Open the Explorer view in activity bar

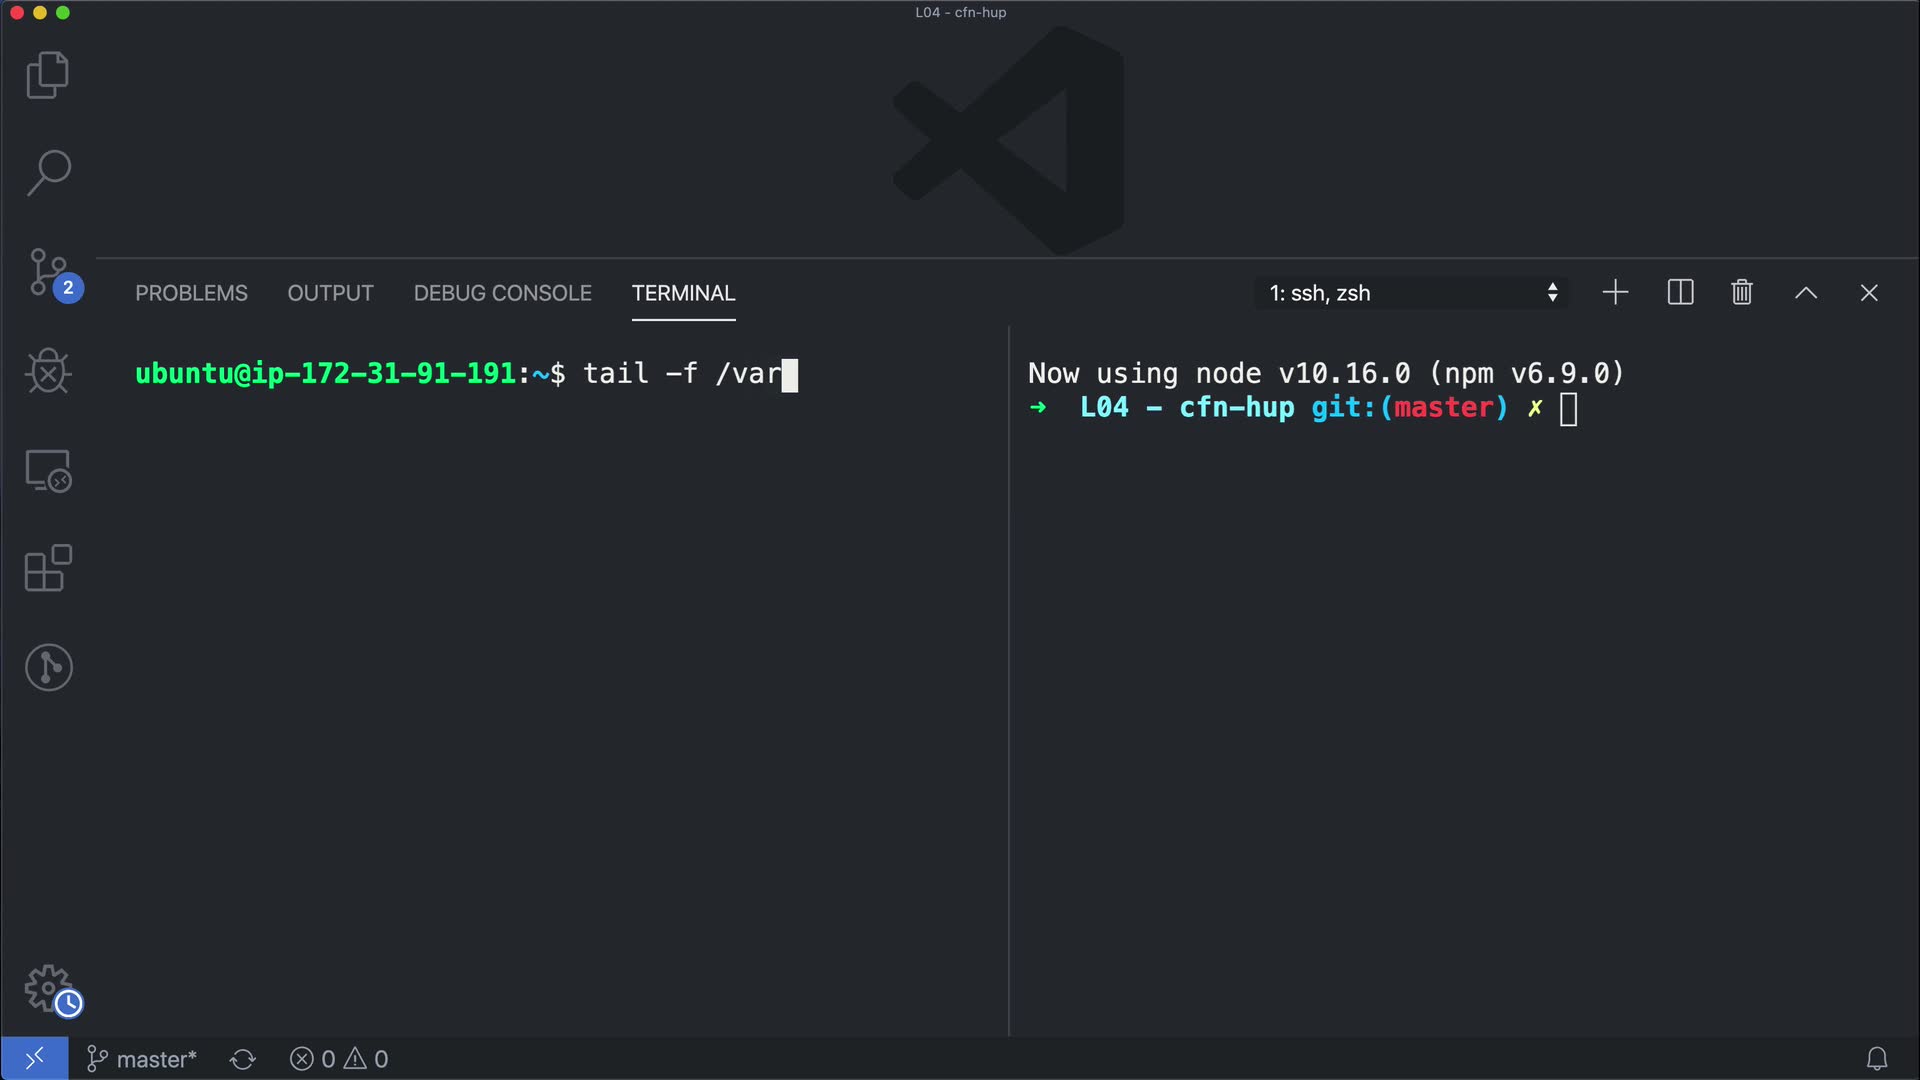coord(47,75)
